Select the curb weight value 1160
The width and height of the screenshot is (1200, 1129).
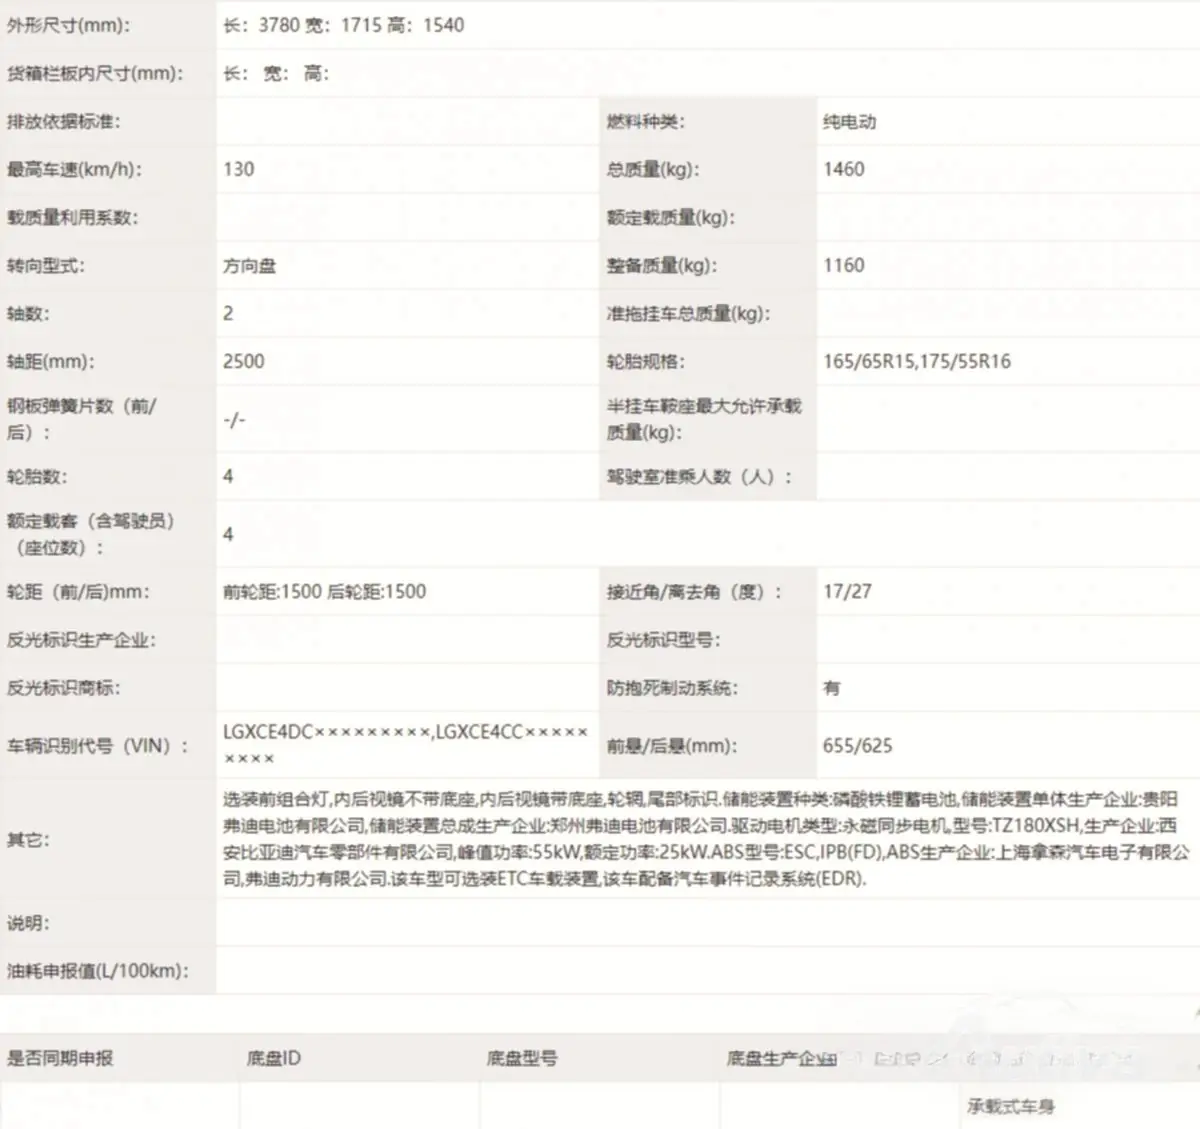[x=844, y=265]
